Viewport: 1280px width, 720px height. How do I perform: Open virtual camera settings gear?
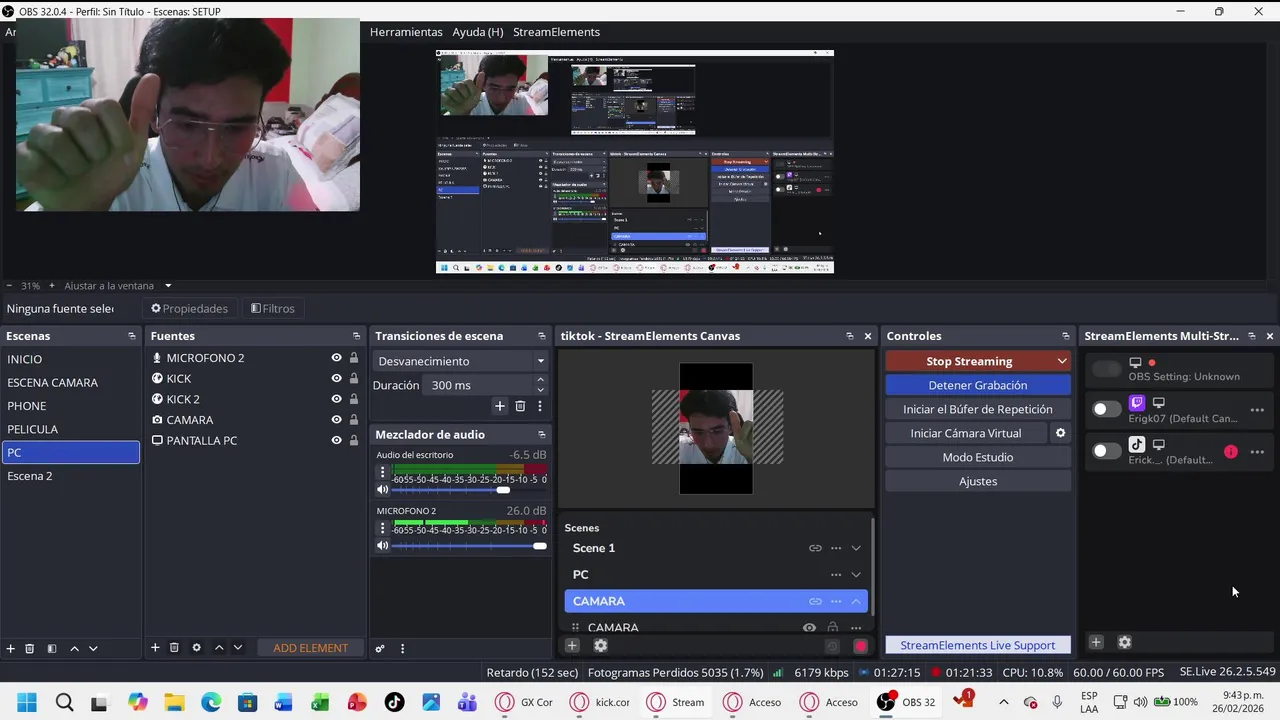[1060, 433]
